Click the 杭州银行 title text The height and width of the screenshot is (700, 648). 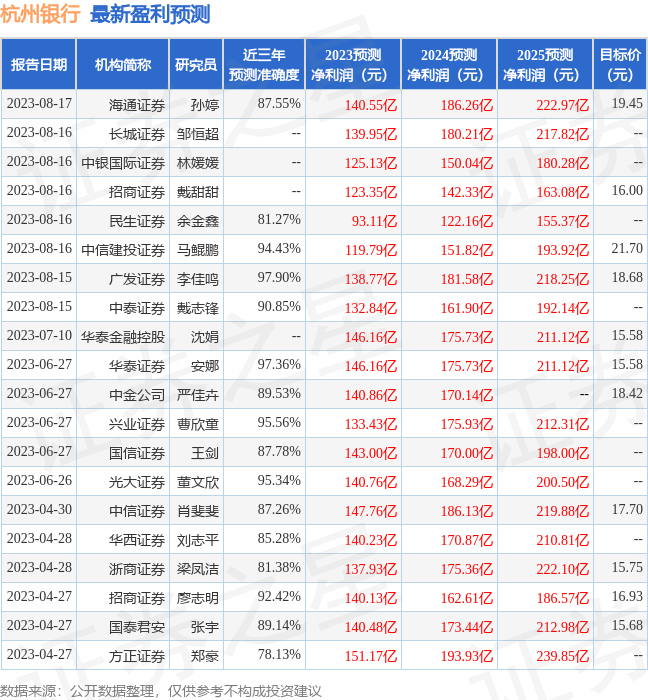point(40,14)
